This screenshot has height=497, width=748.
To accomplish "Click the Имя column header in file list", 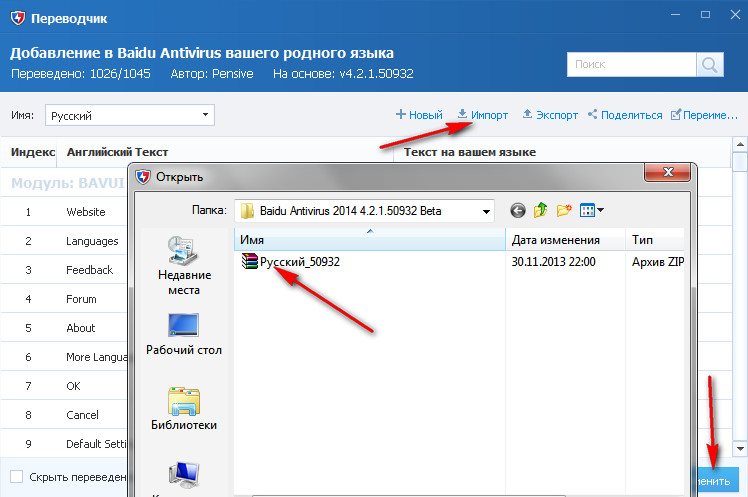I will [x=370, y=239].
